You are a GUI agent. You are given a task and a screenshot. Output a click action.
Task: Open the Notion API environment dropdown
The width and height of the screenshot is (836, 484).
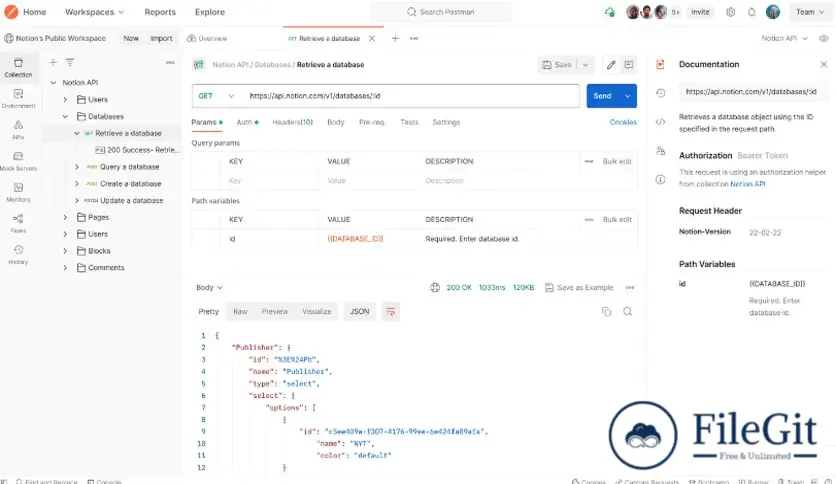point(784,38)
